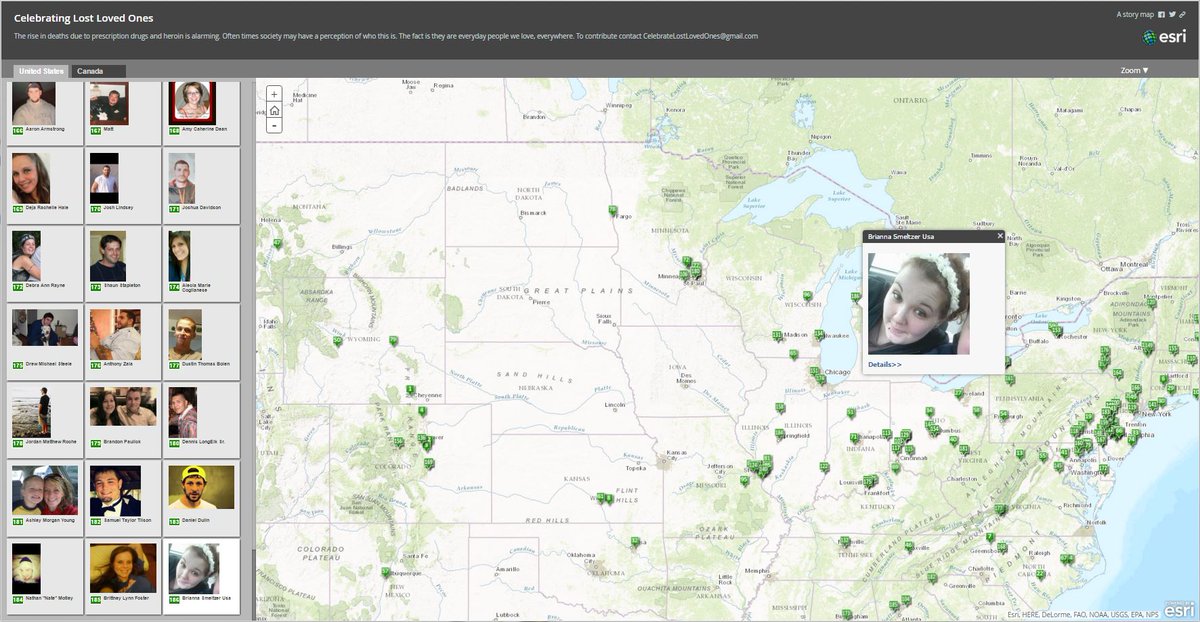Reset map to home extent

[x=274, y=110]
